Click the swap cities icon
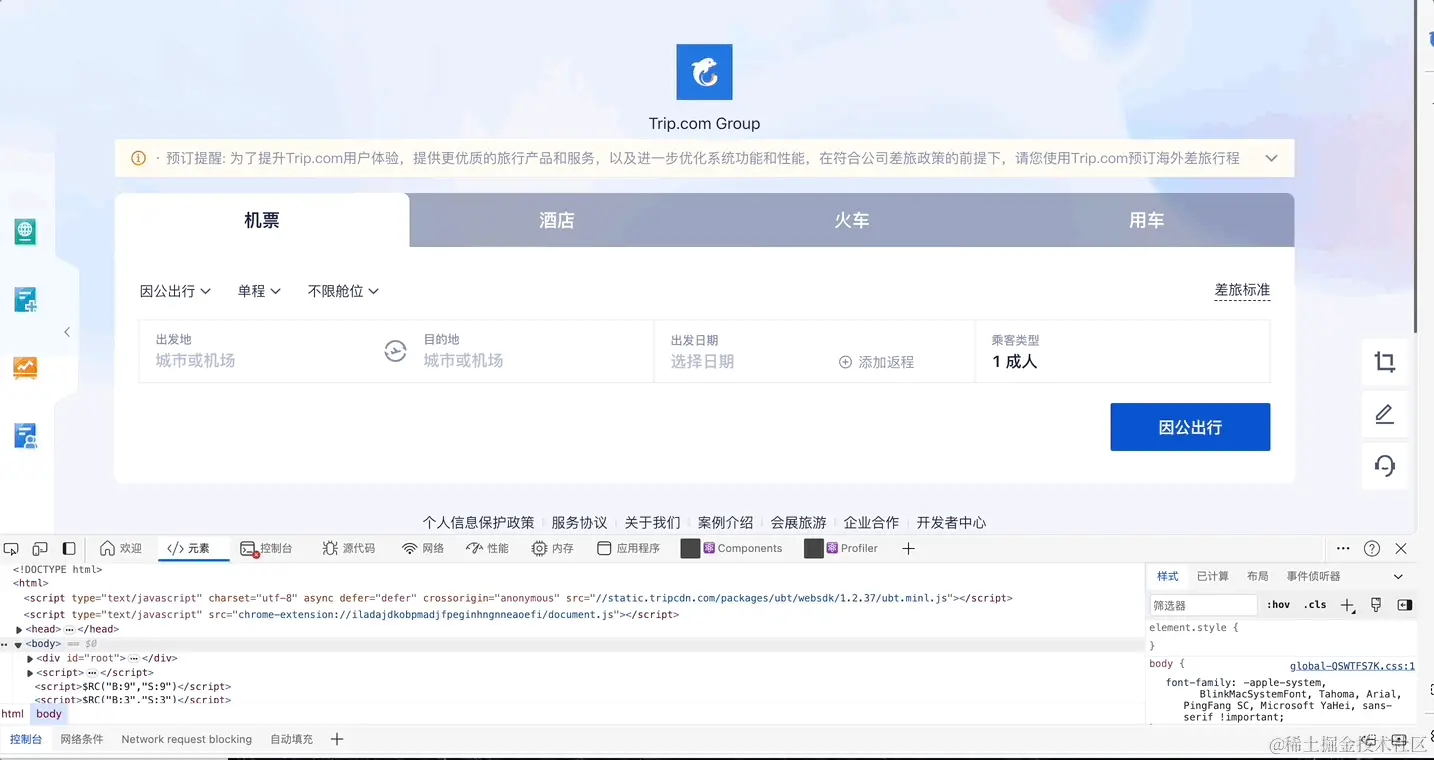This screenshot has width=1434, height=760. click(x=395, y=351)
